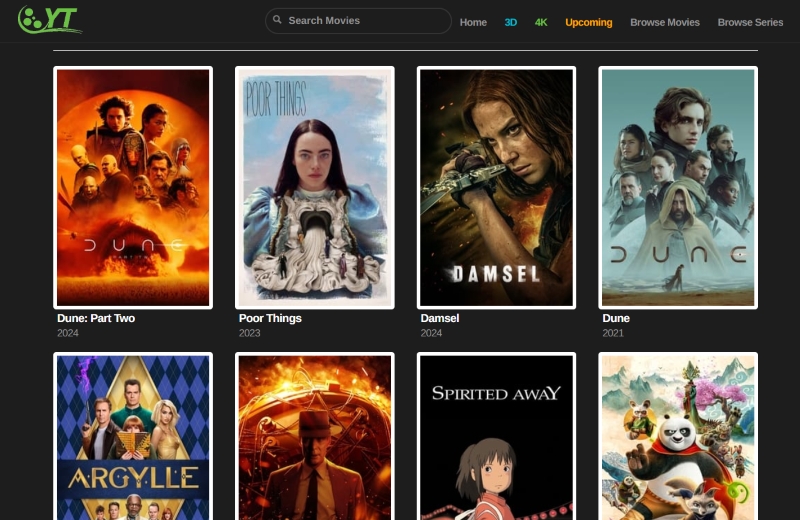Open the Upcoming movies page
Viewport: 800px width, 520px height.
(x=588, y=22)
